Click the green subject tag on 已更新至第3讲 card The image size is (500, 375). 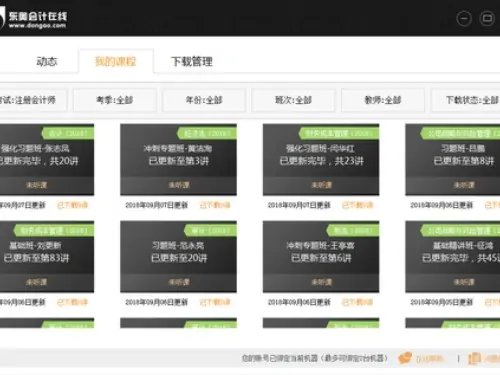(x=207, y=133)
